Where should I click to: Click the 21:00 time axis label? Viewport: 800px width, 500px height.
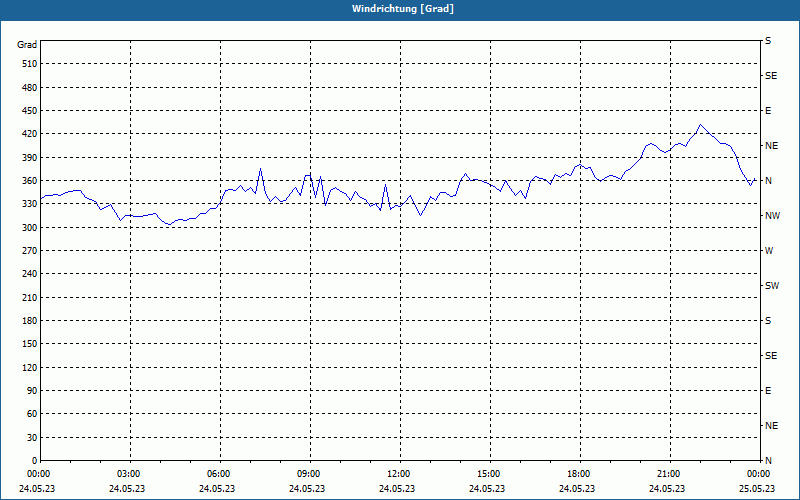pyautogui.click(x=669, y=474)
